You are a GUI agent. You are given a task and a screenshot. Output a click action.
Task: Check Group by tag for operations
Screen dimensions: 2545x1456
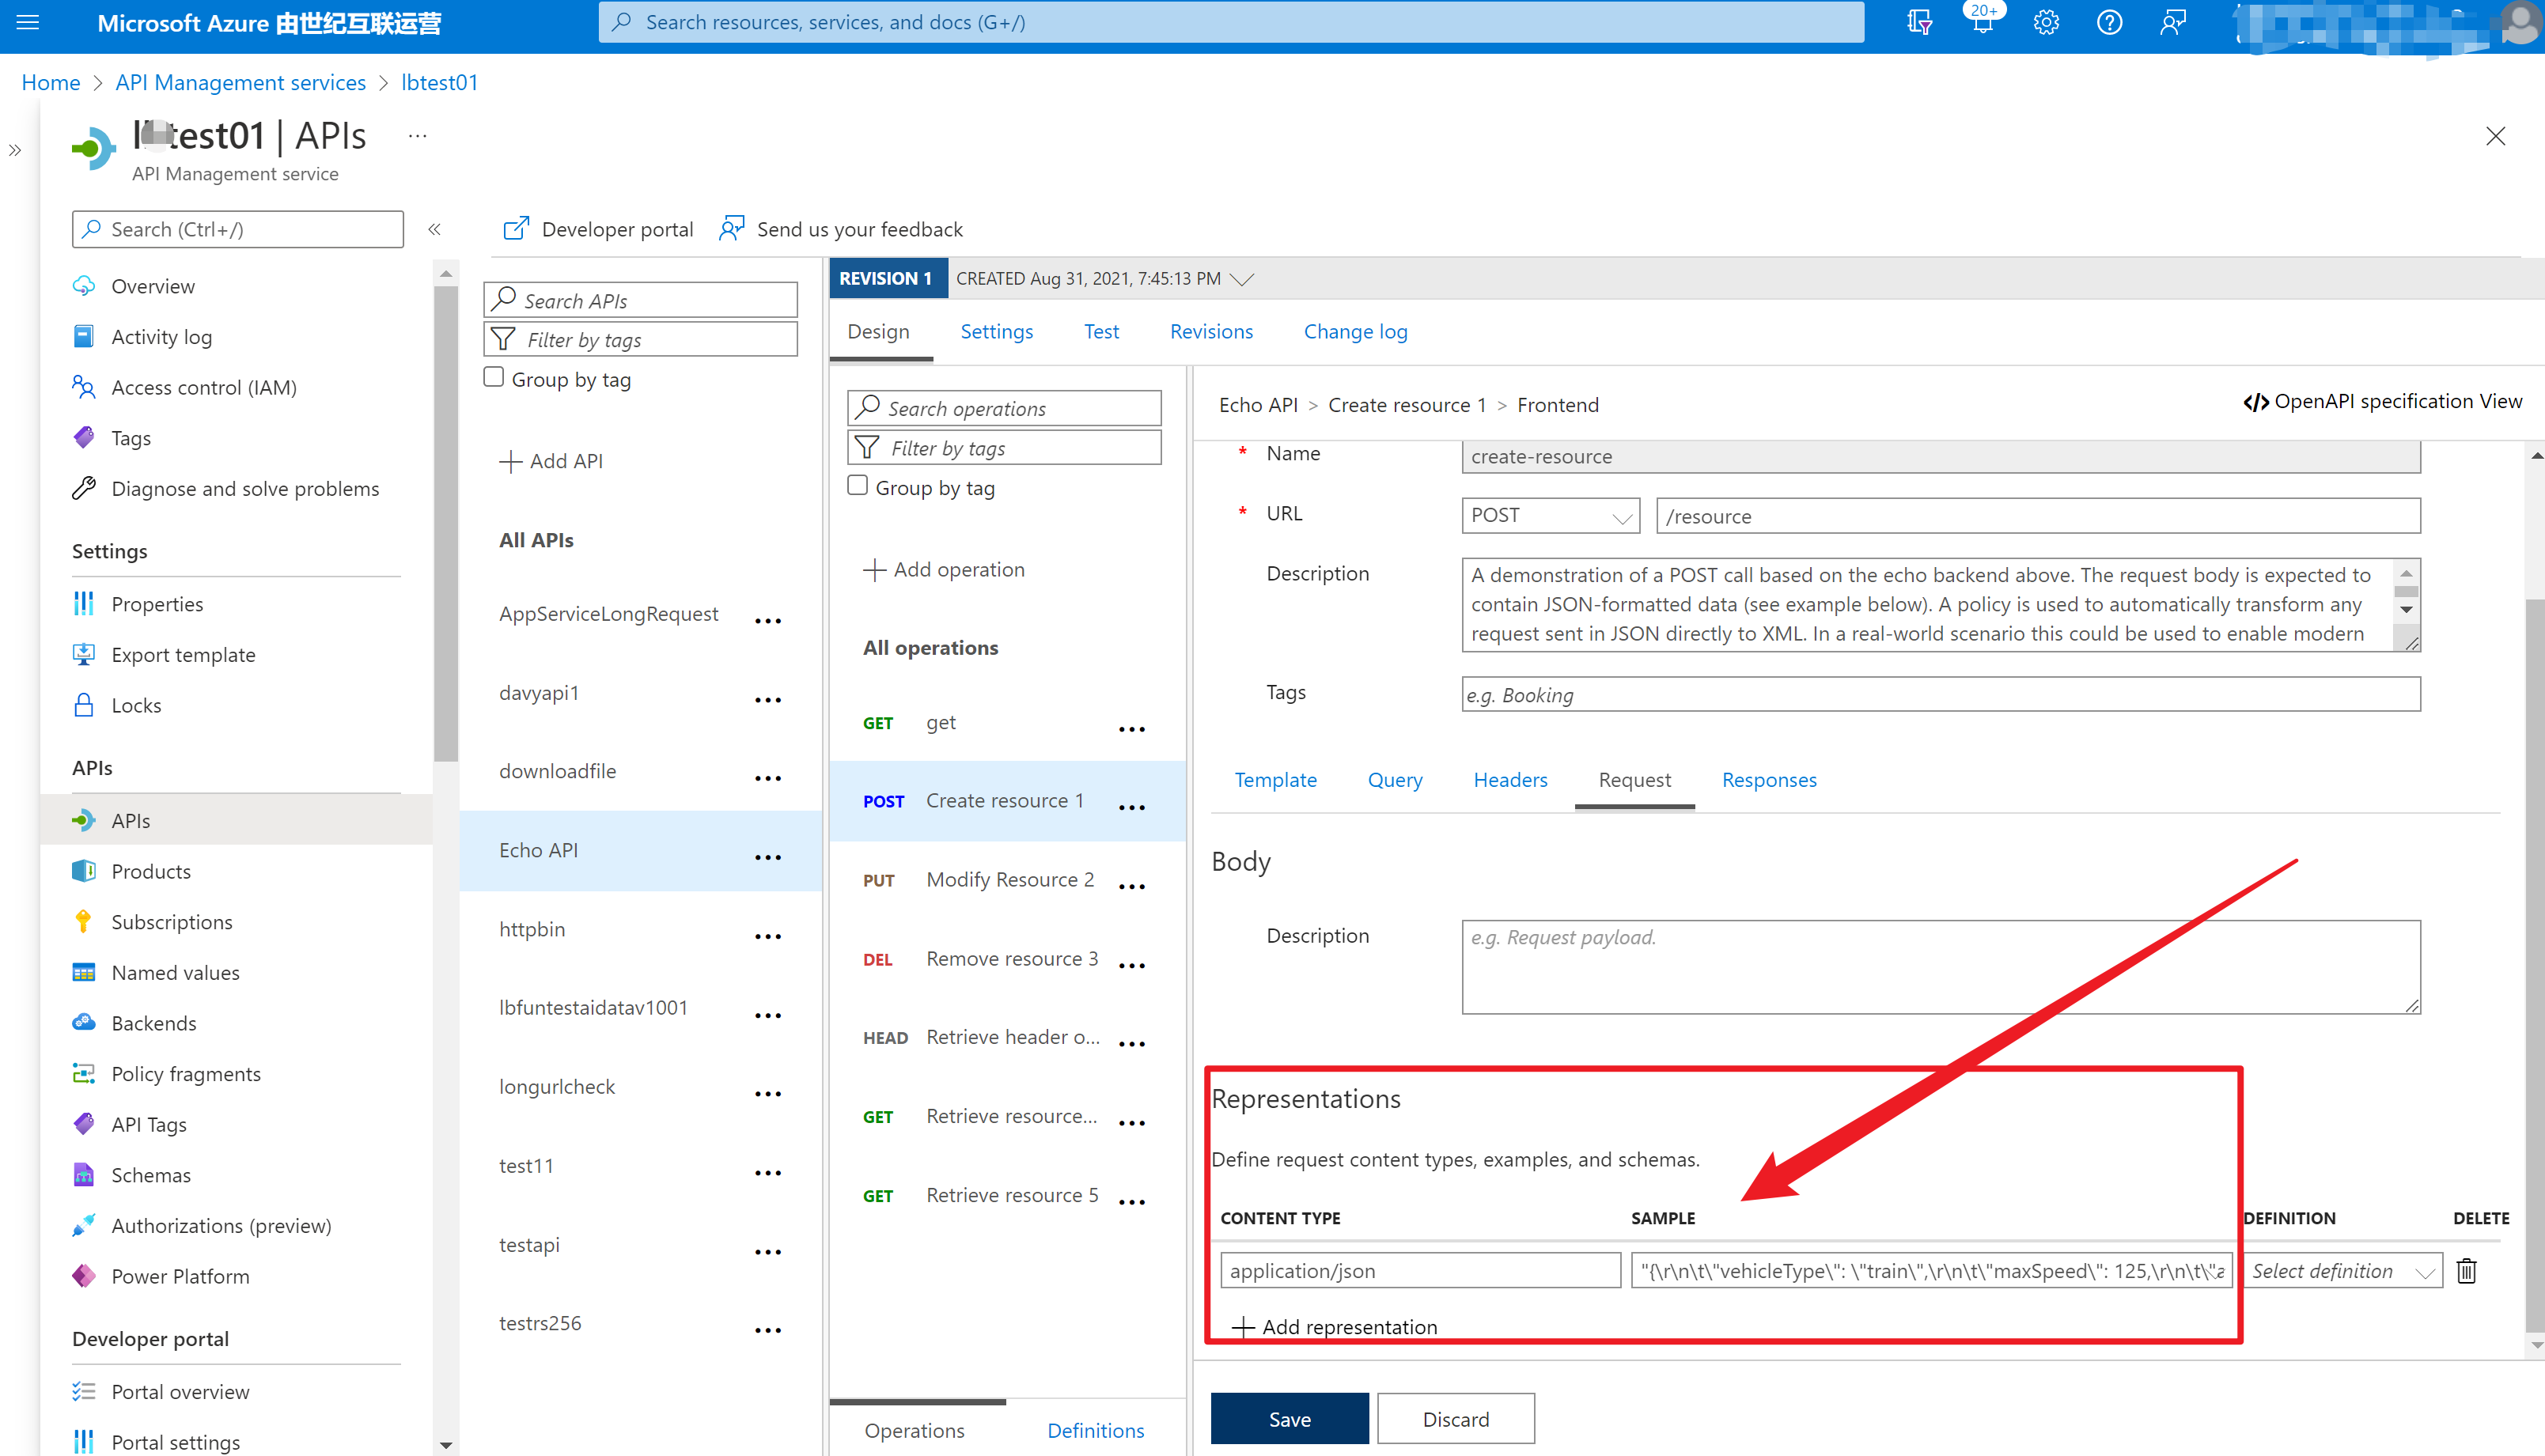coord(858,486)
